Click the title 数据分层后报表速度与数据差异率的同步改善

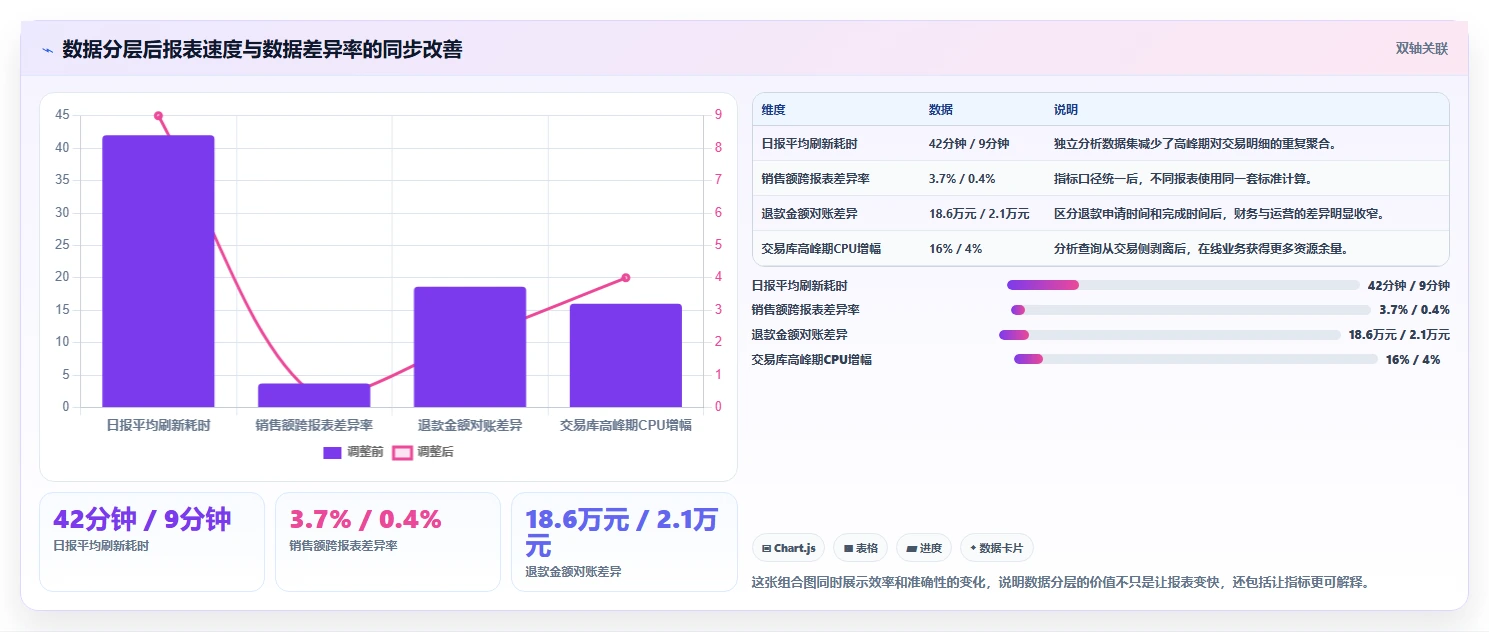coord(262,50)
